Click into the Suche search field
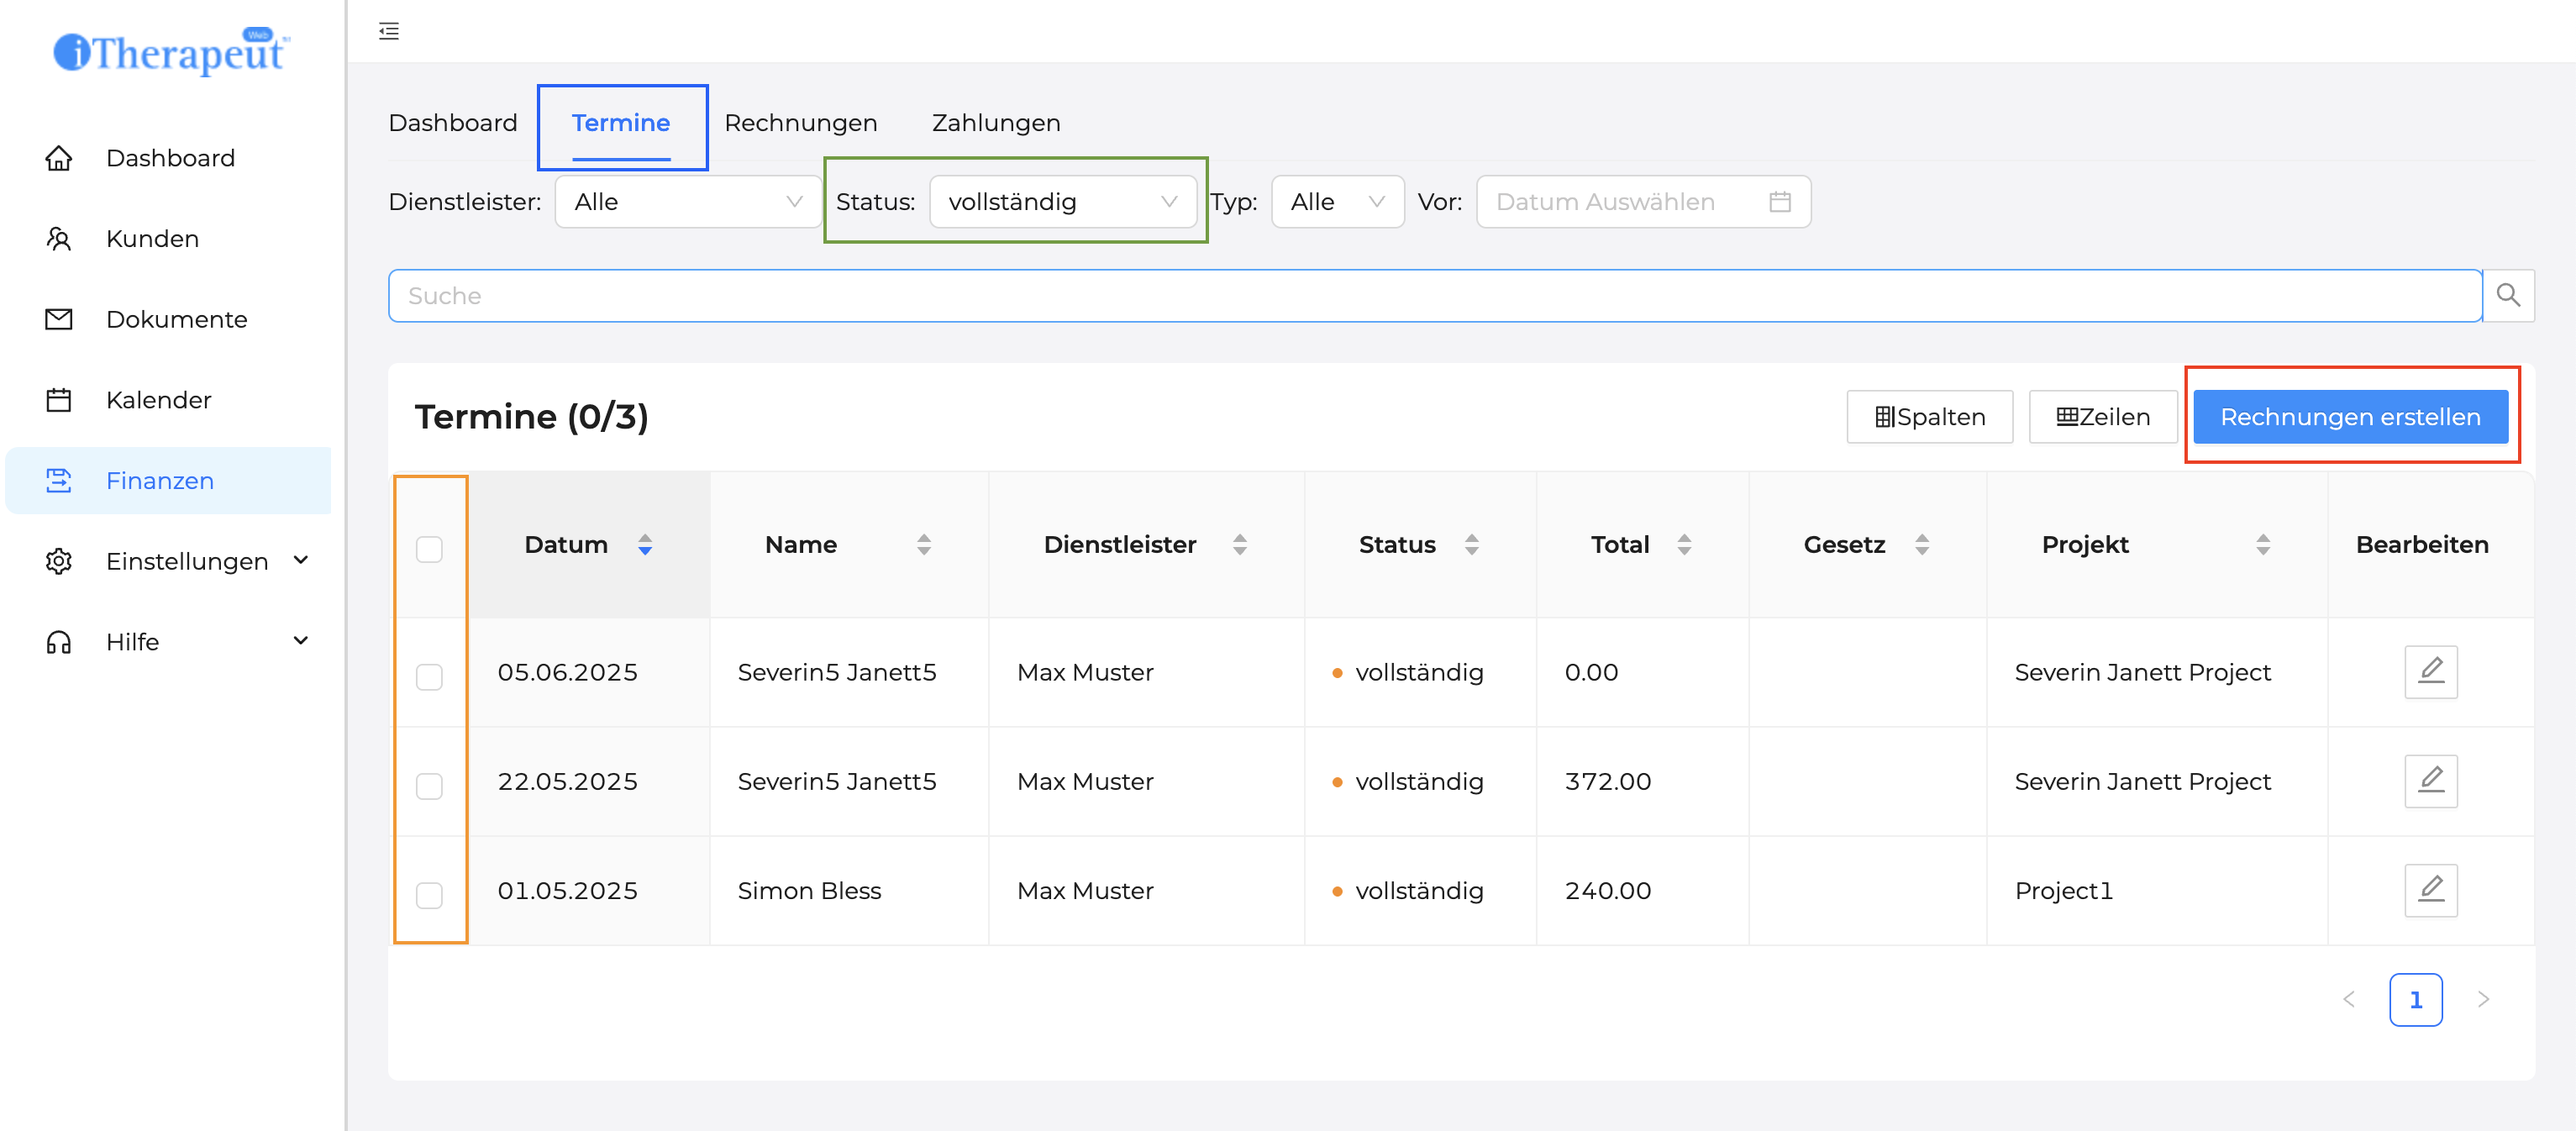Screen dimensions: 2576x1131 point(1434,296)
